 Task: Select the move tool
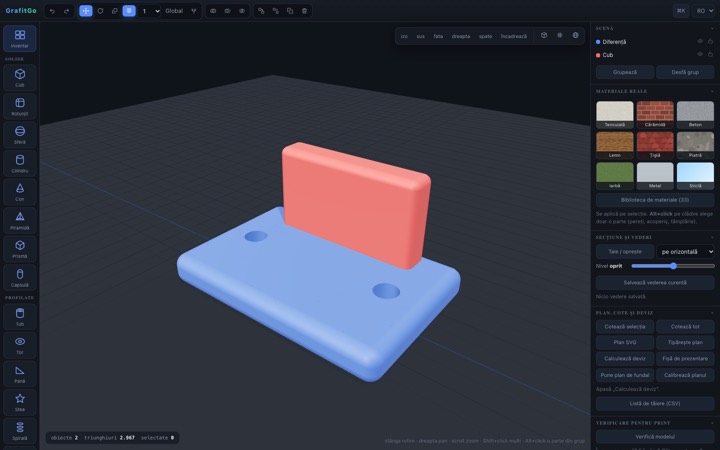tap(86, 11)
